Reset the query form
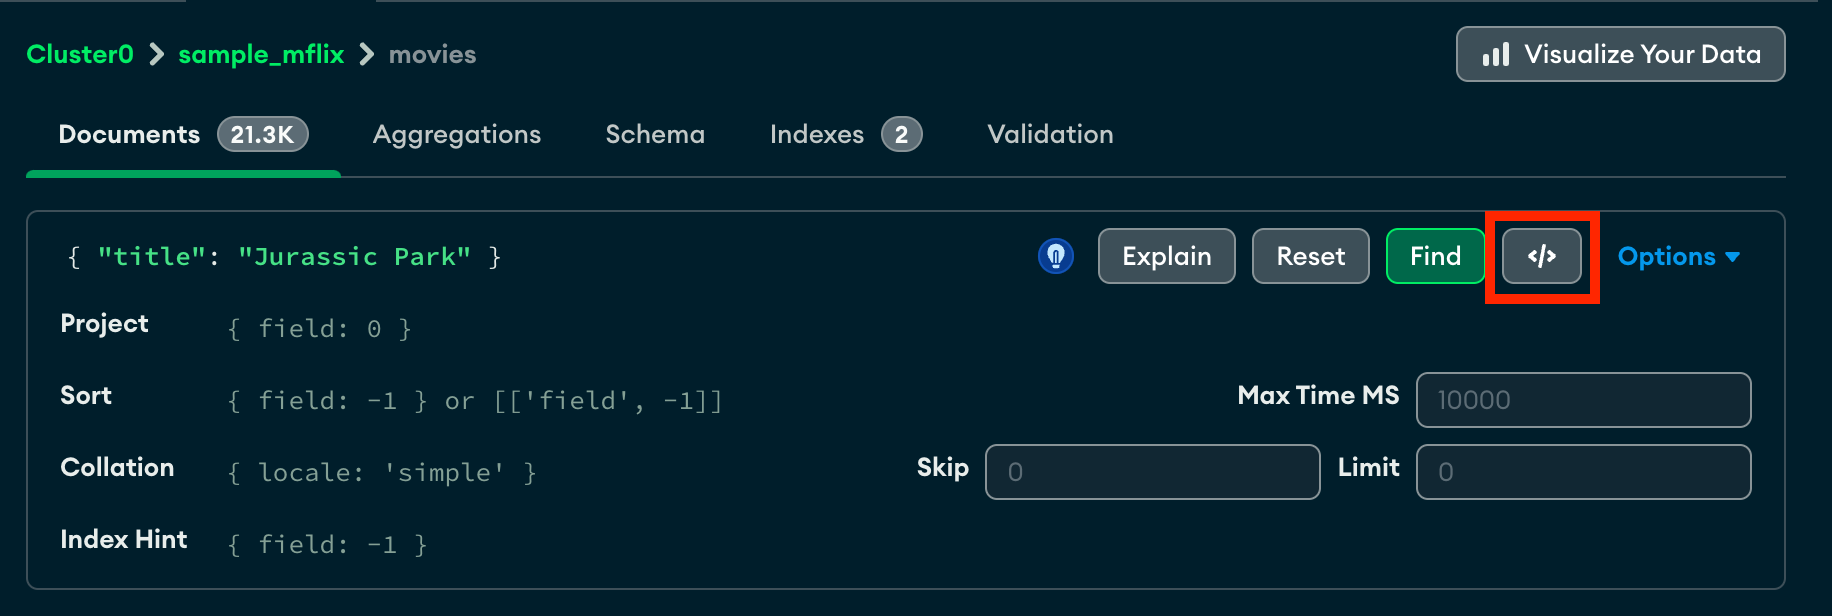The width and height of the screenshot is (1832, 616). pos(1310,256)
